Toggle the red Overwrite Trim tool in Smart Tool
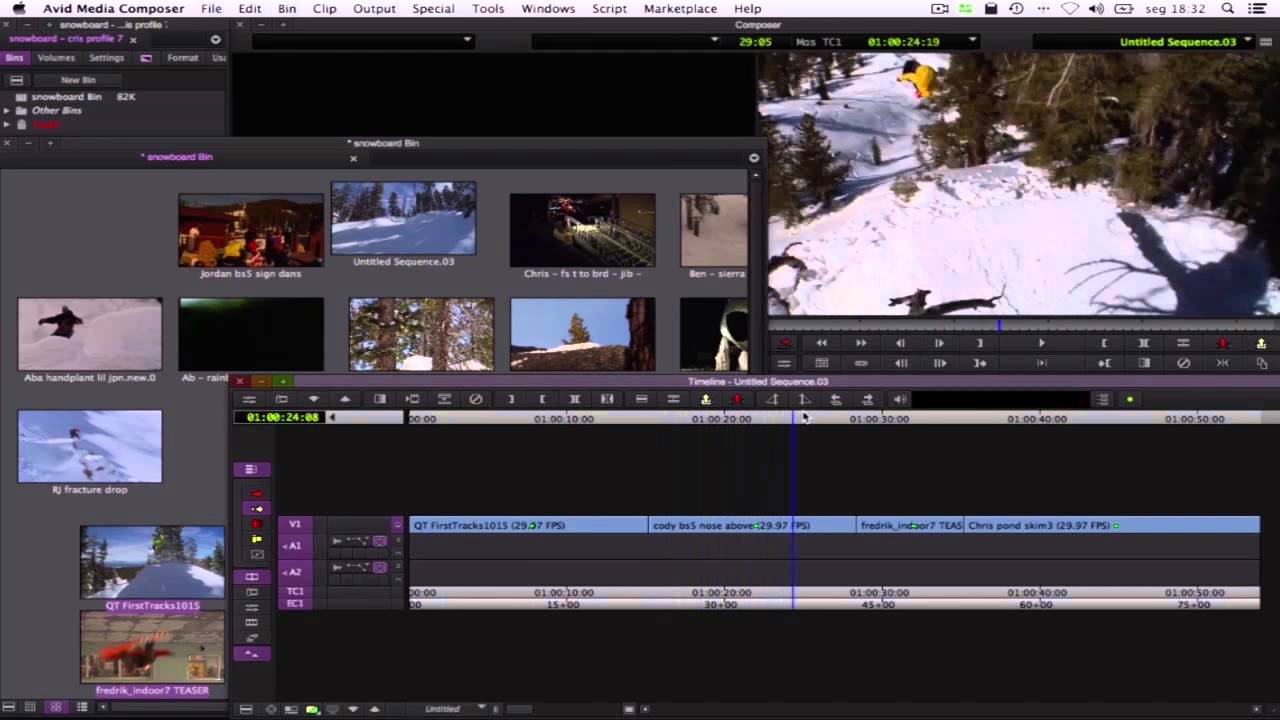 (x=257, y=524)
